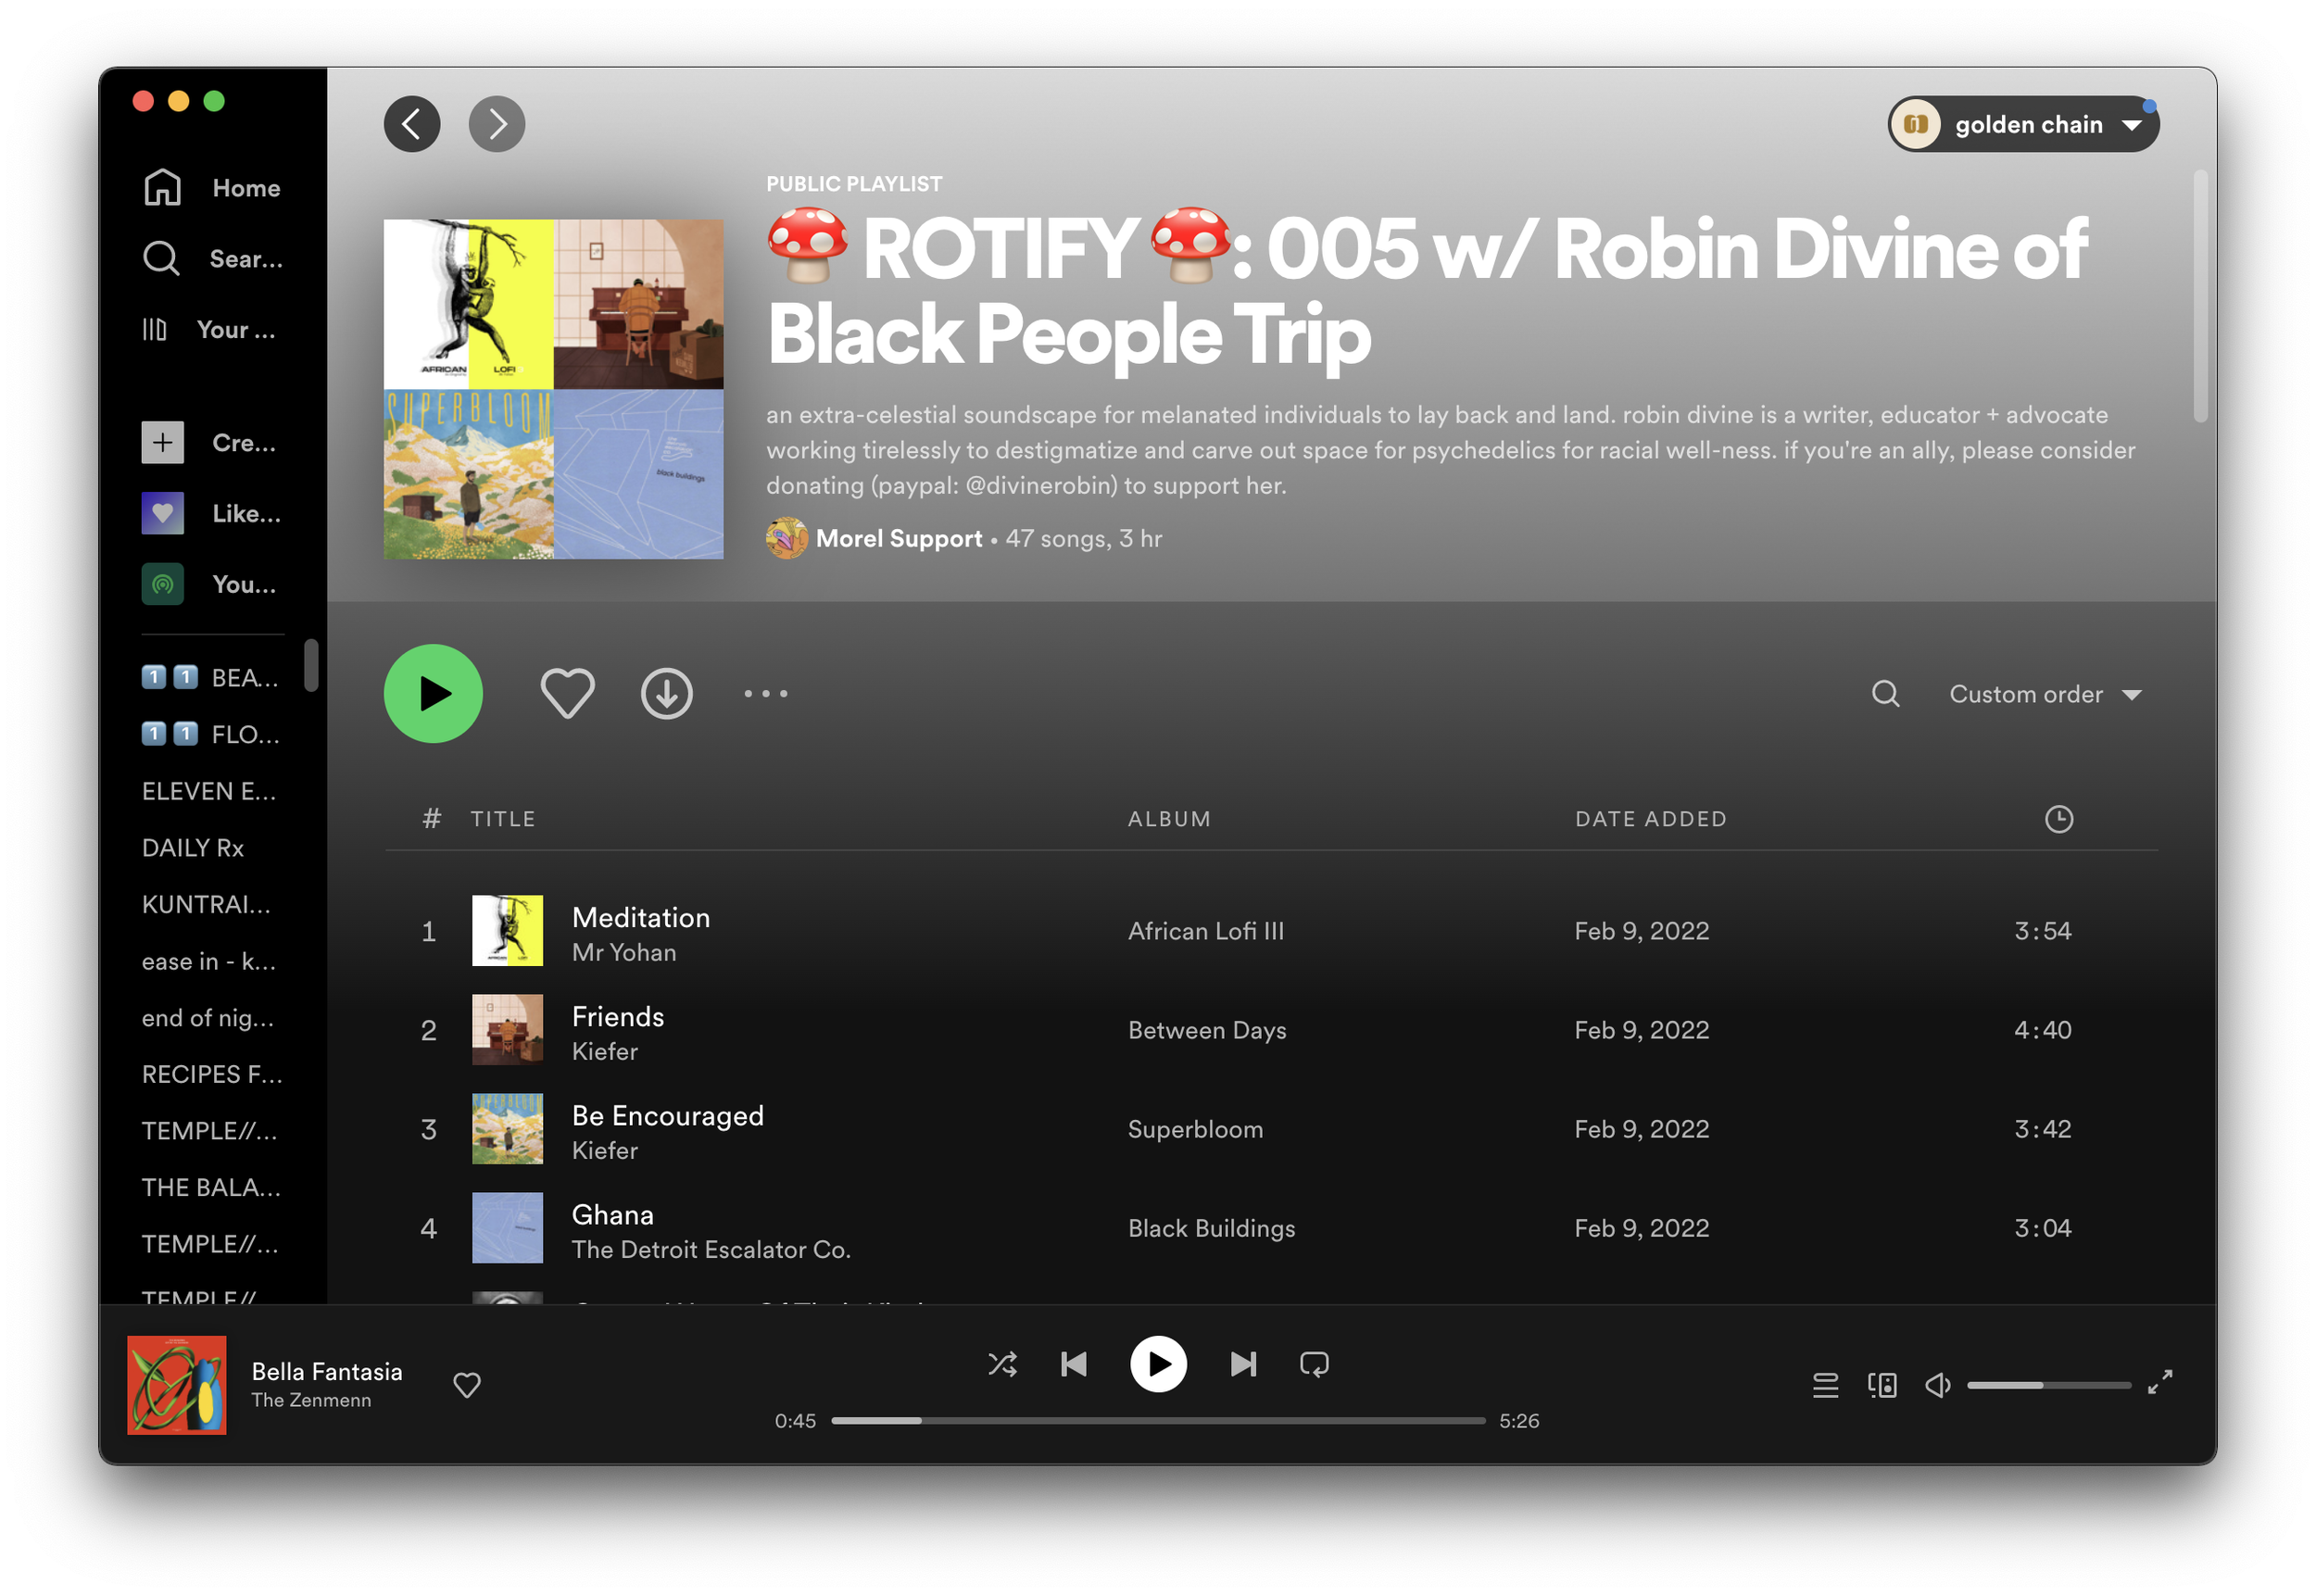
Task: Adjust the volume slider
Action: click(x=2048, y=1385)
